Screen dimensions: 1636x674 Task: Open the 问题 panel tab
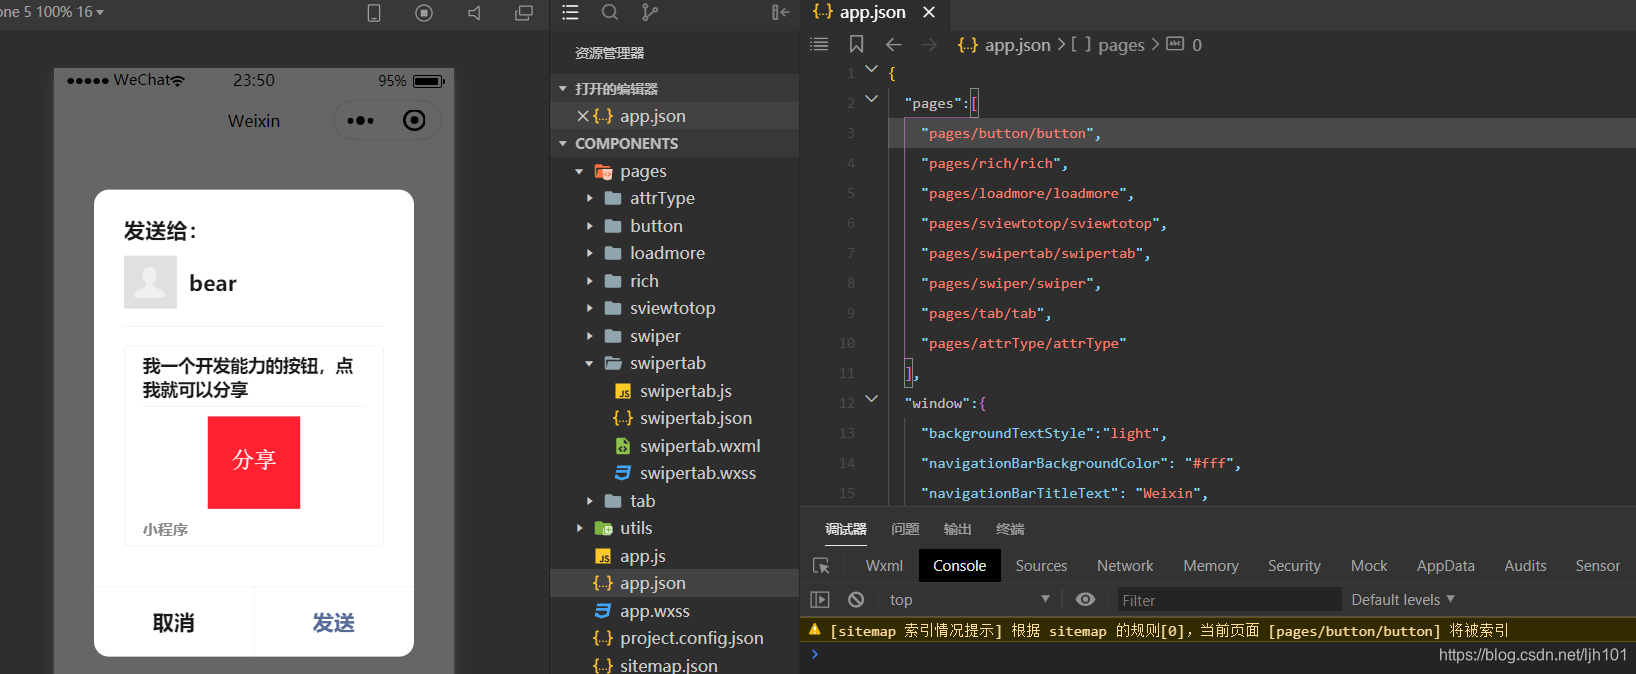coord(905,529)
